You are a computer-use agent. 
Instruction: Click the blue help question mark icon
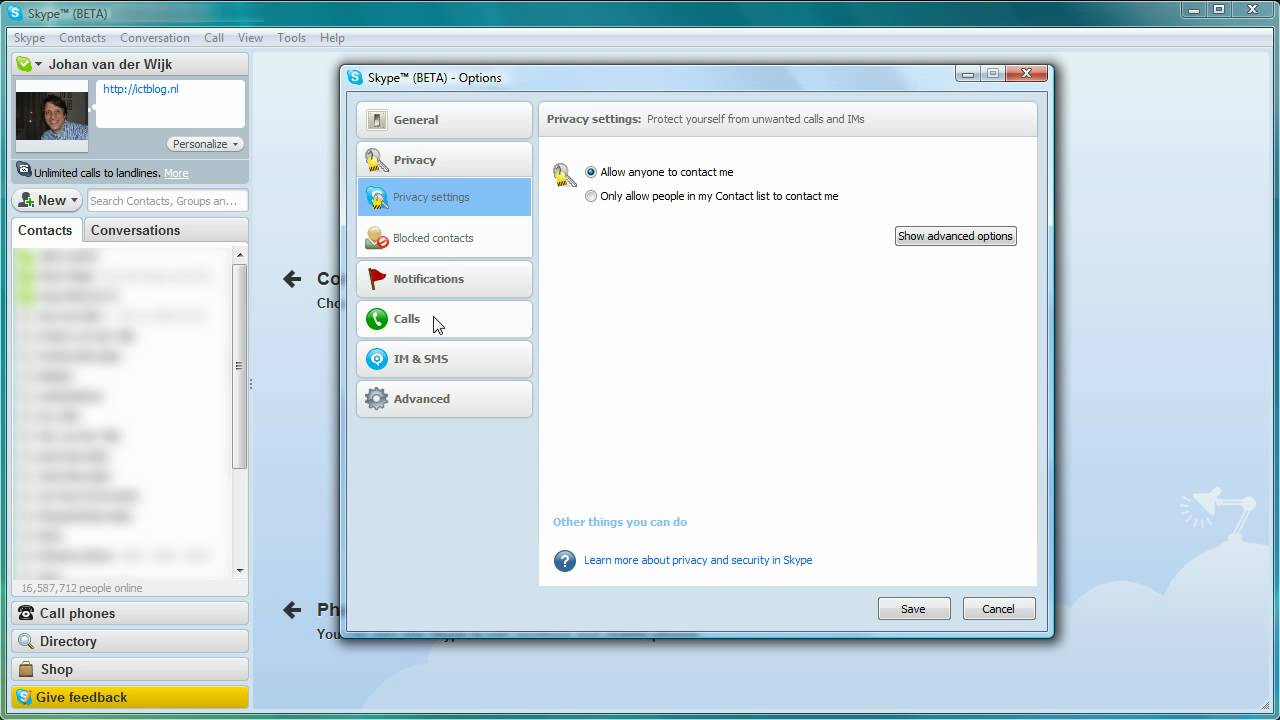coord(565,561)
